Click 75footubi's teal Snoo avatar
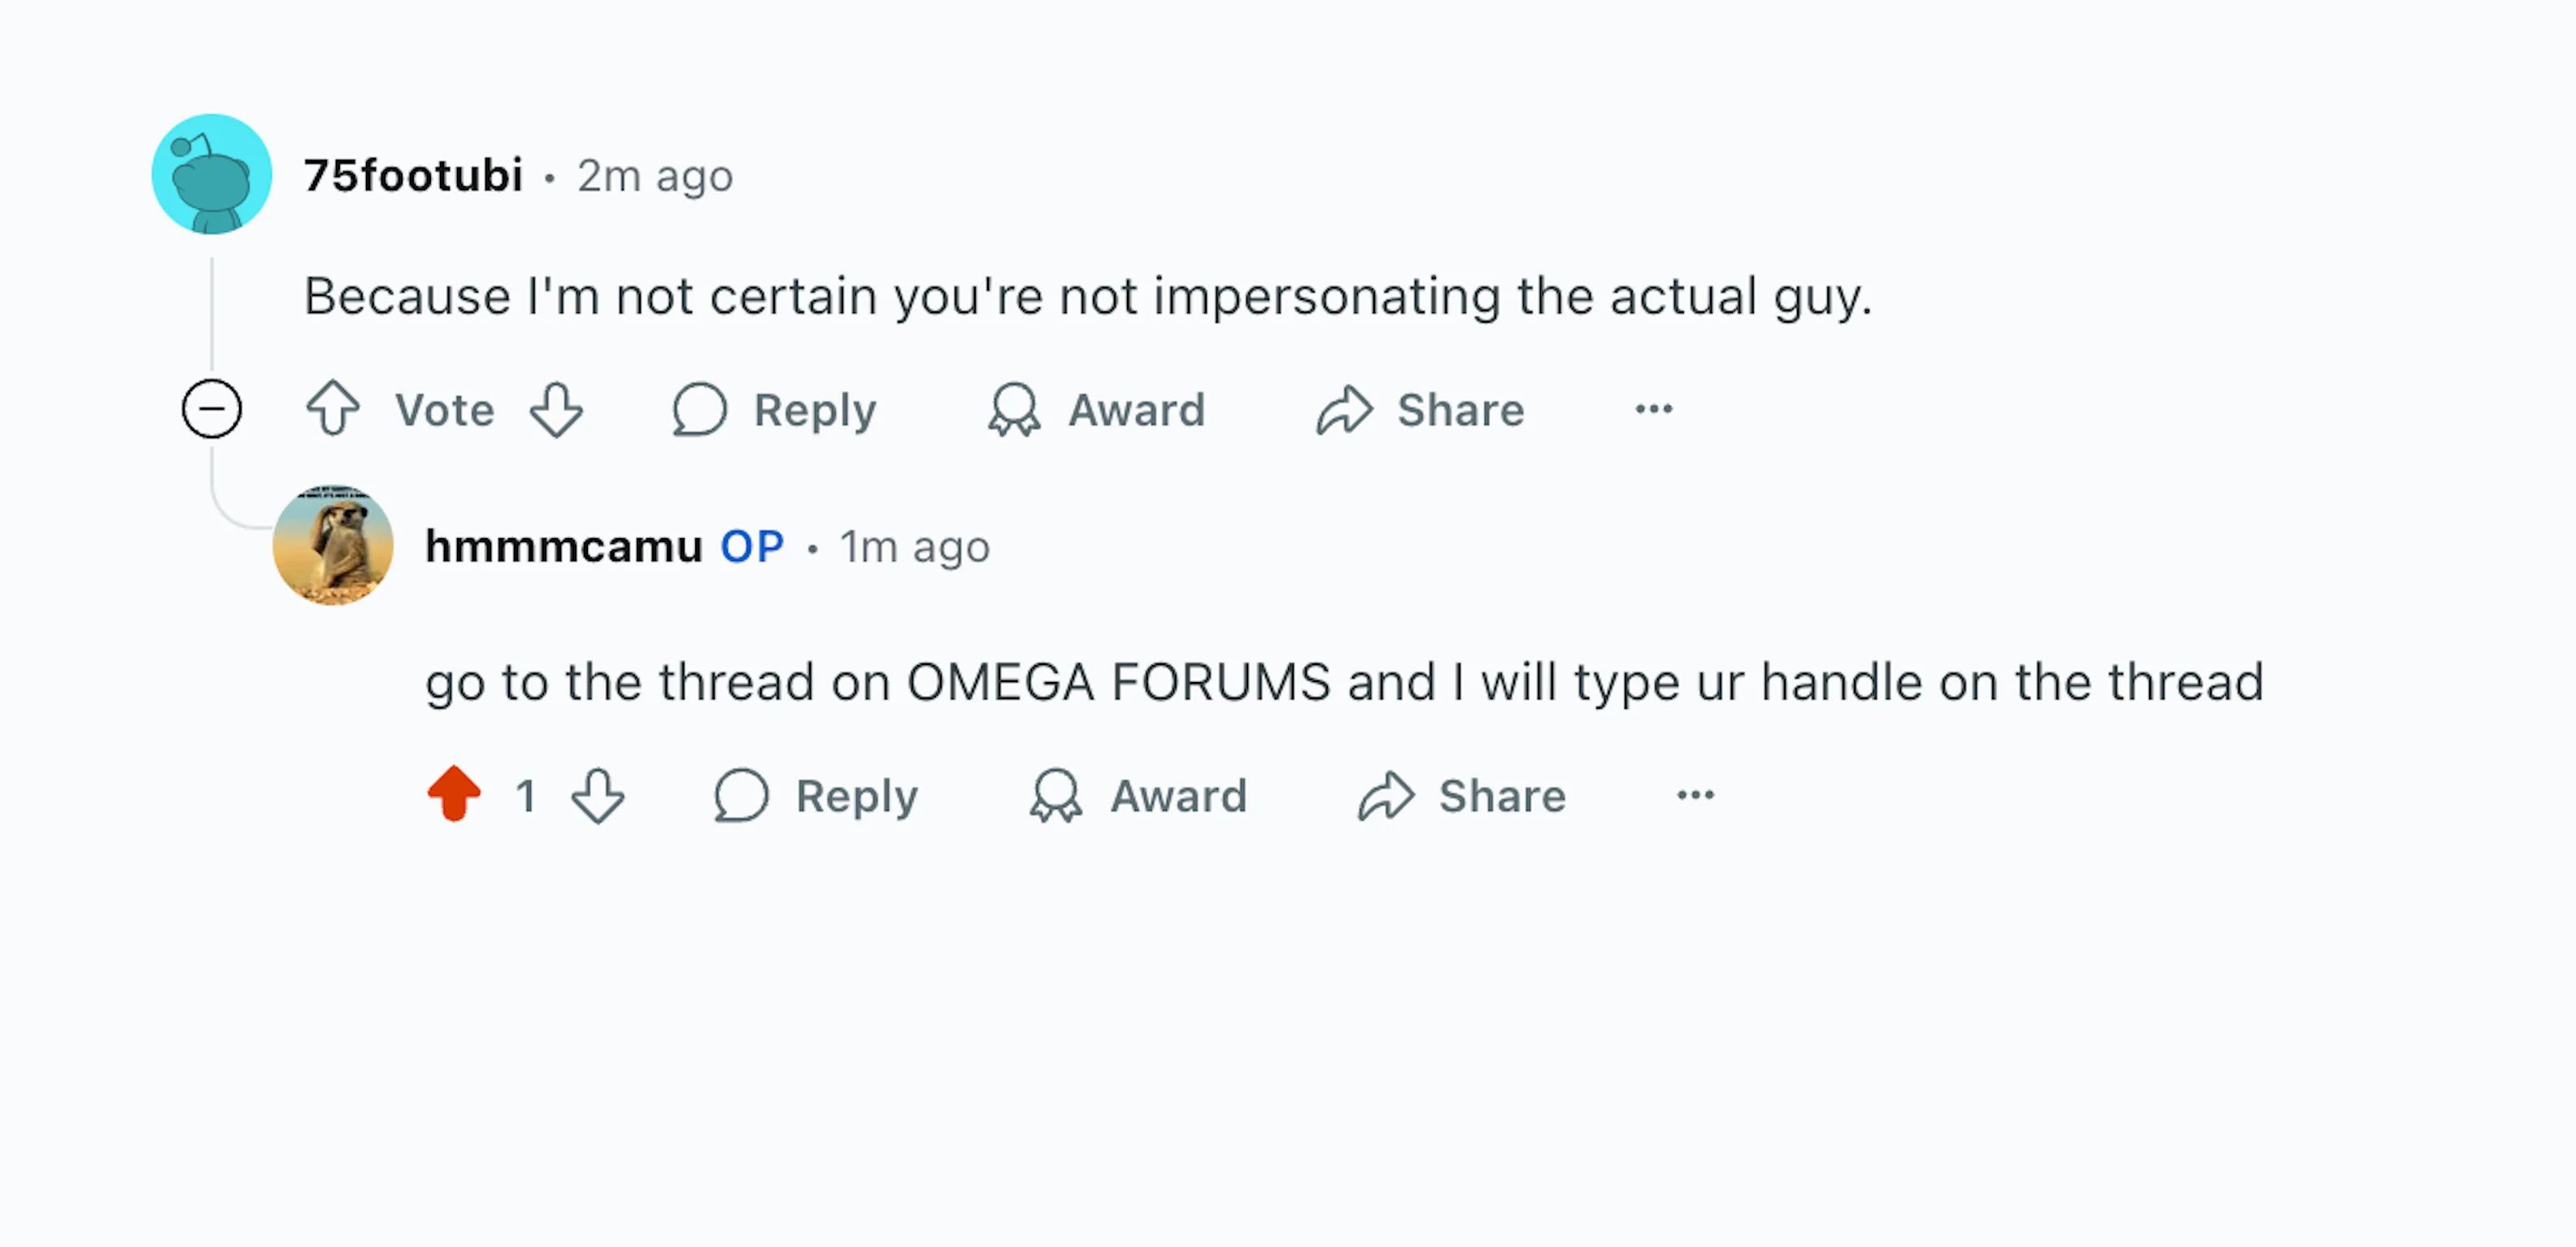The height and width of the screenshot is (1247, 2576). [x=212, y=174]
